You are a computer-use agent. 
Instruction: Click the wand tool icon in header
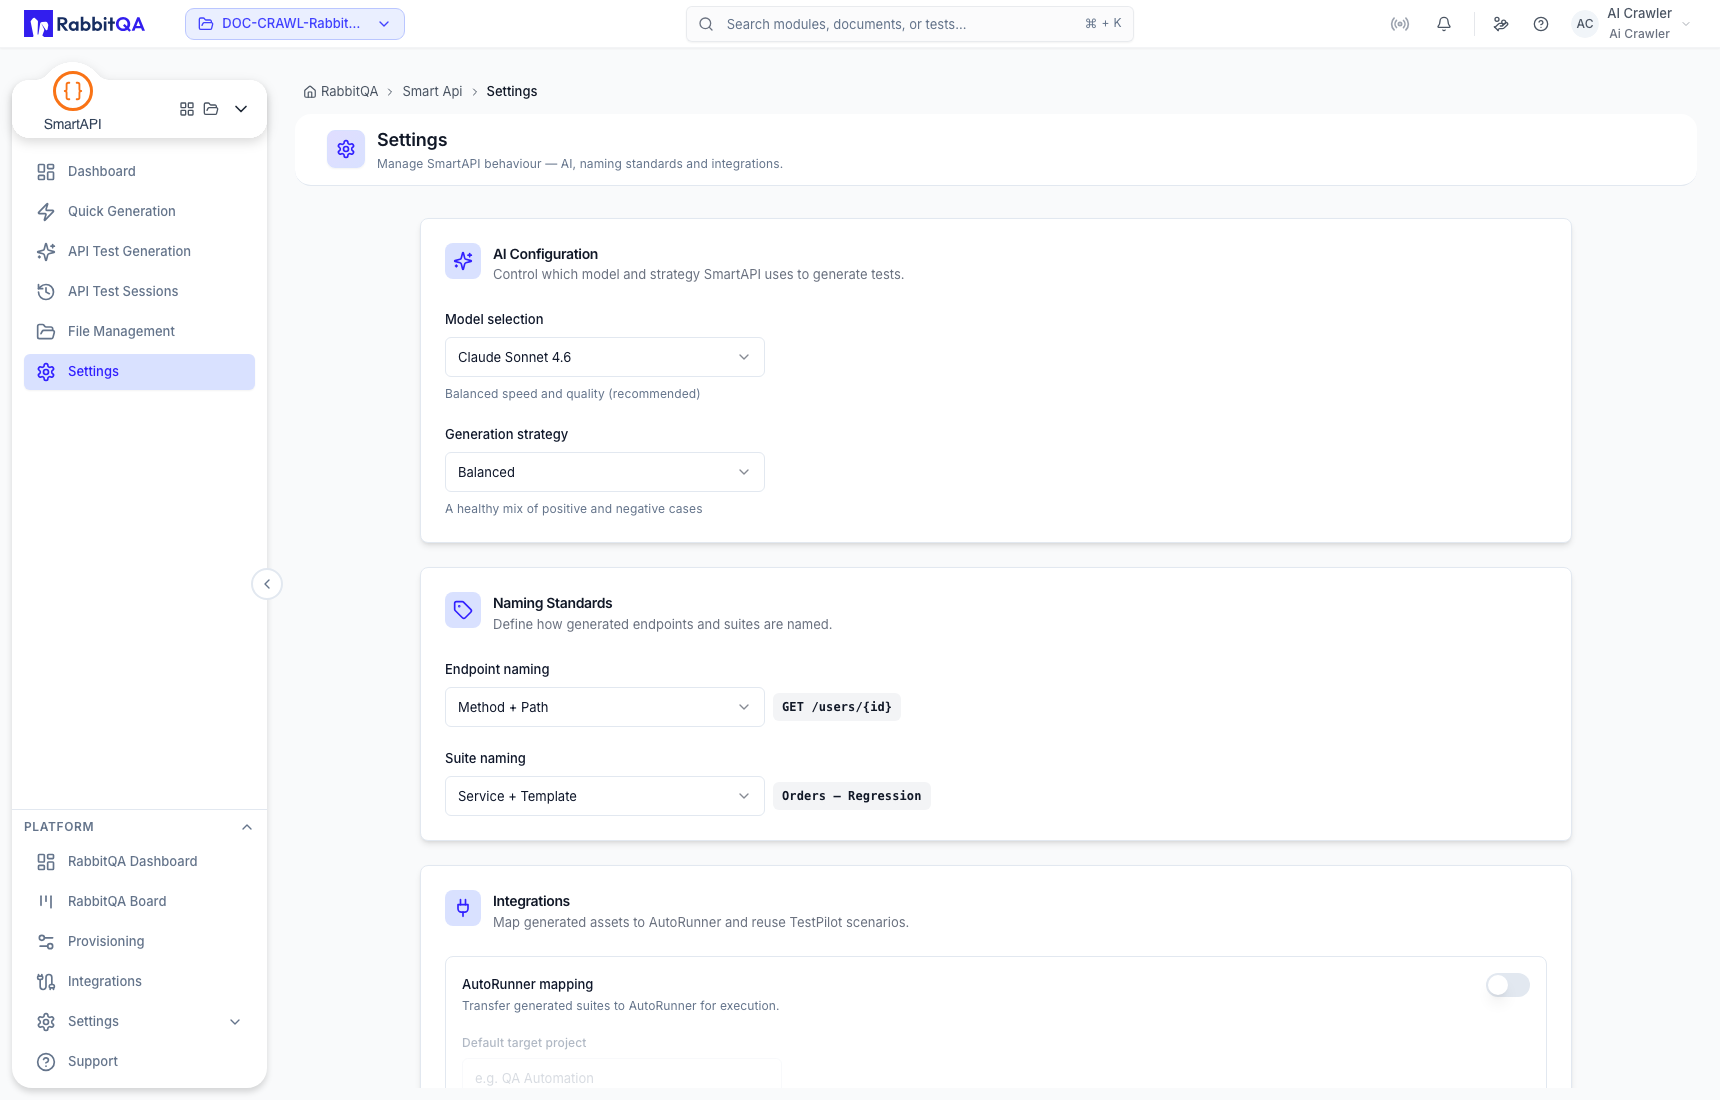1501,24
